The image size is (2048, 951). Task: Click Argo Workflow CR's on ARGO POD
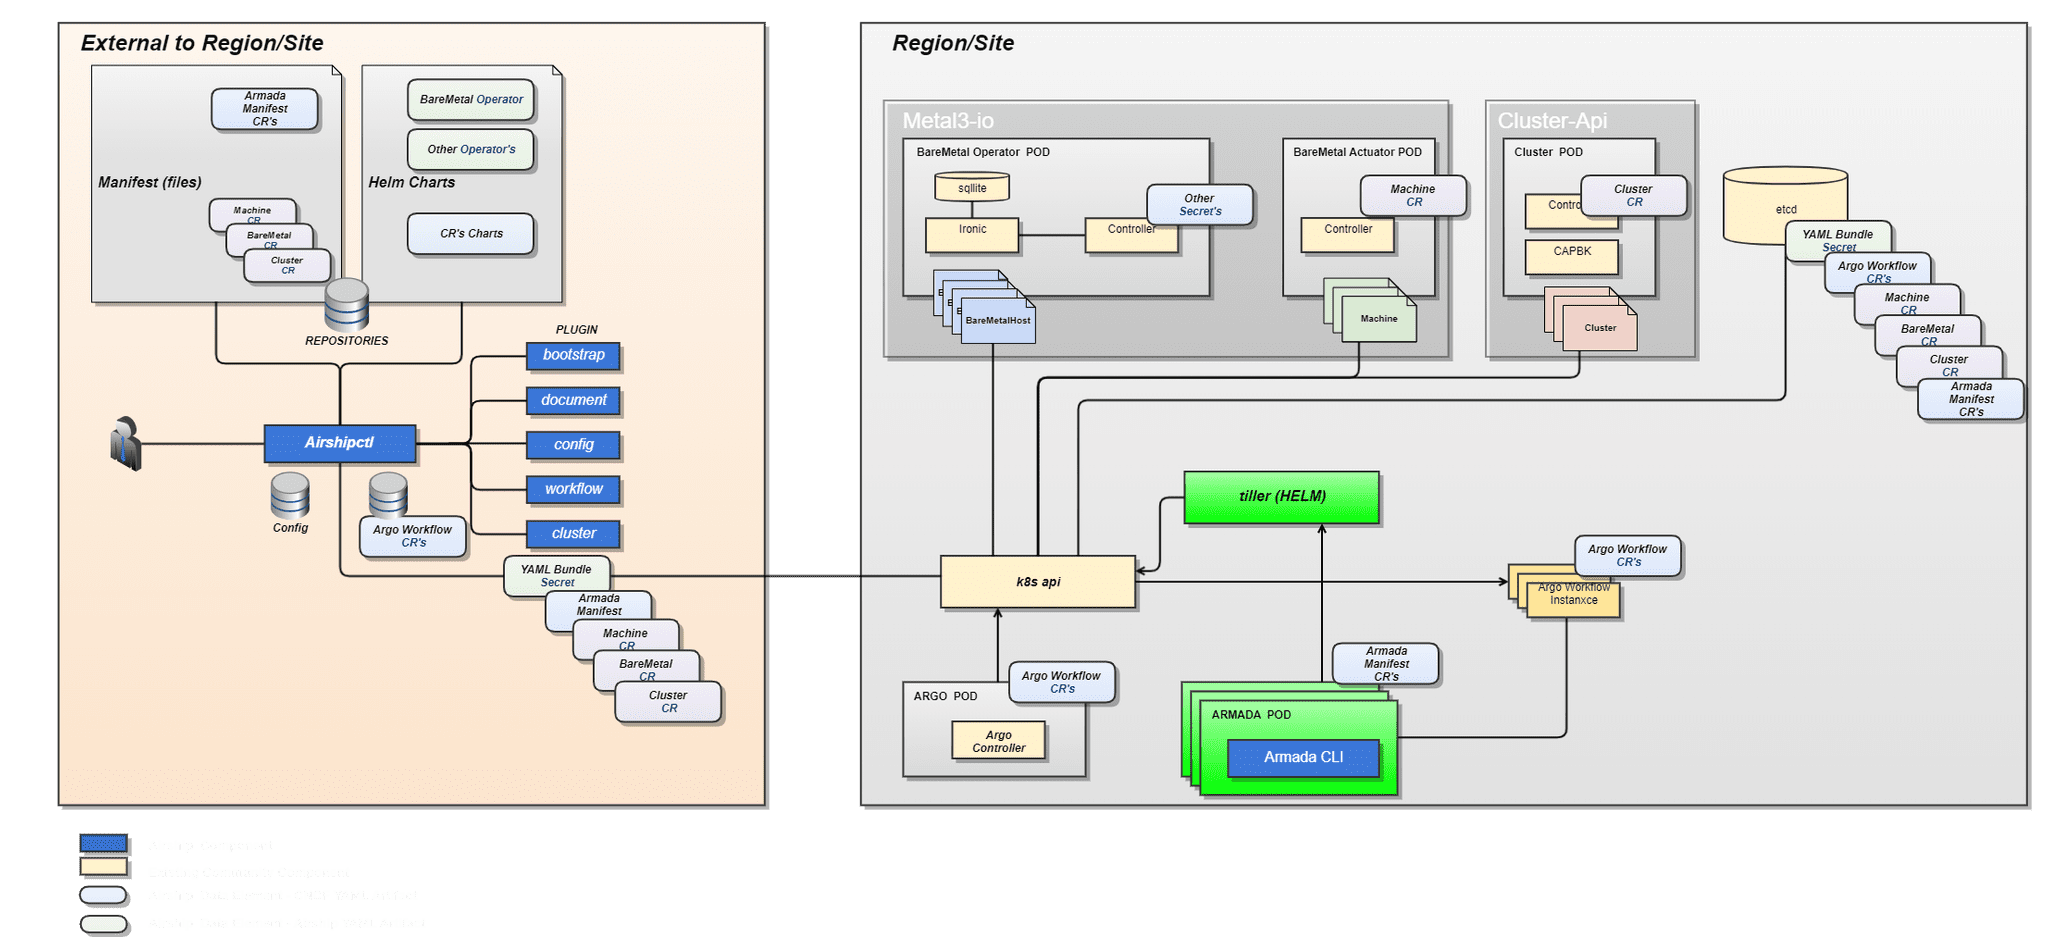pos(1062,682)
